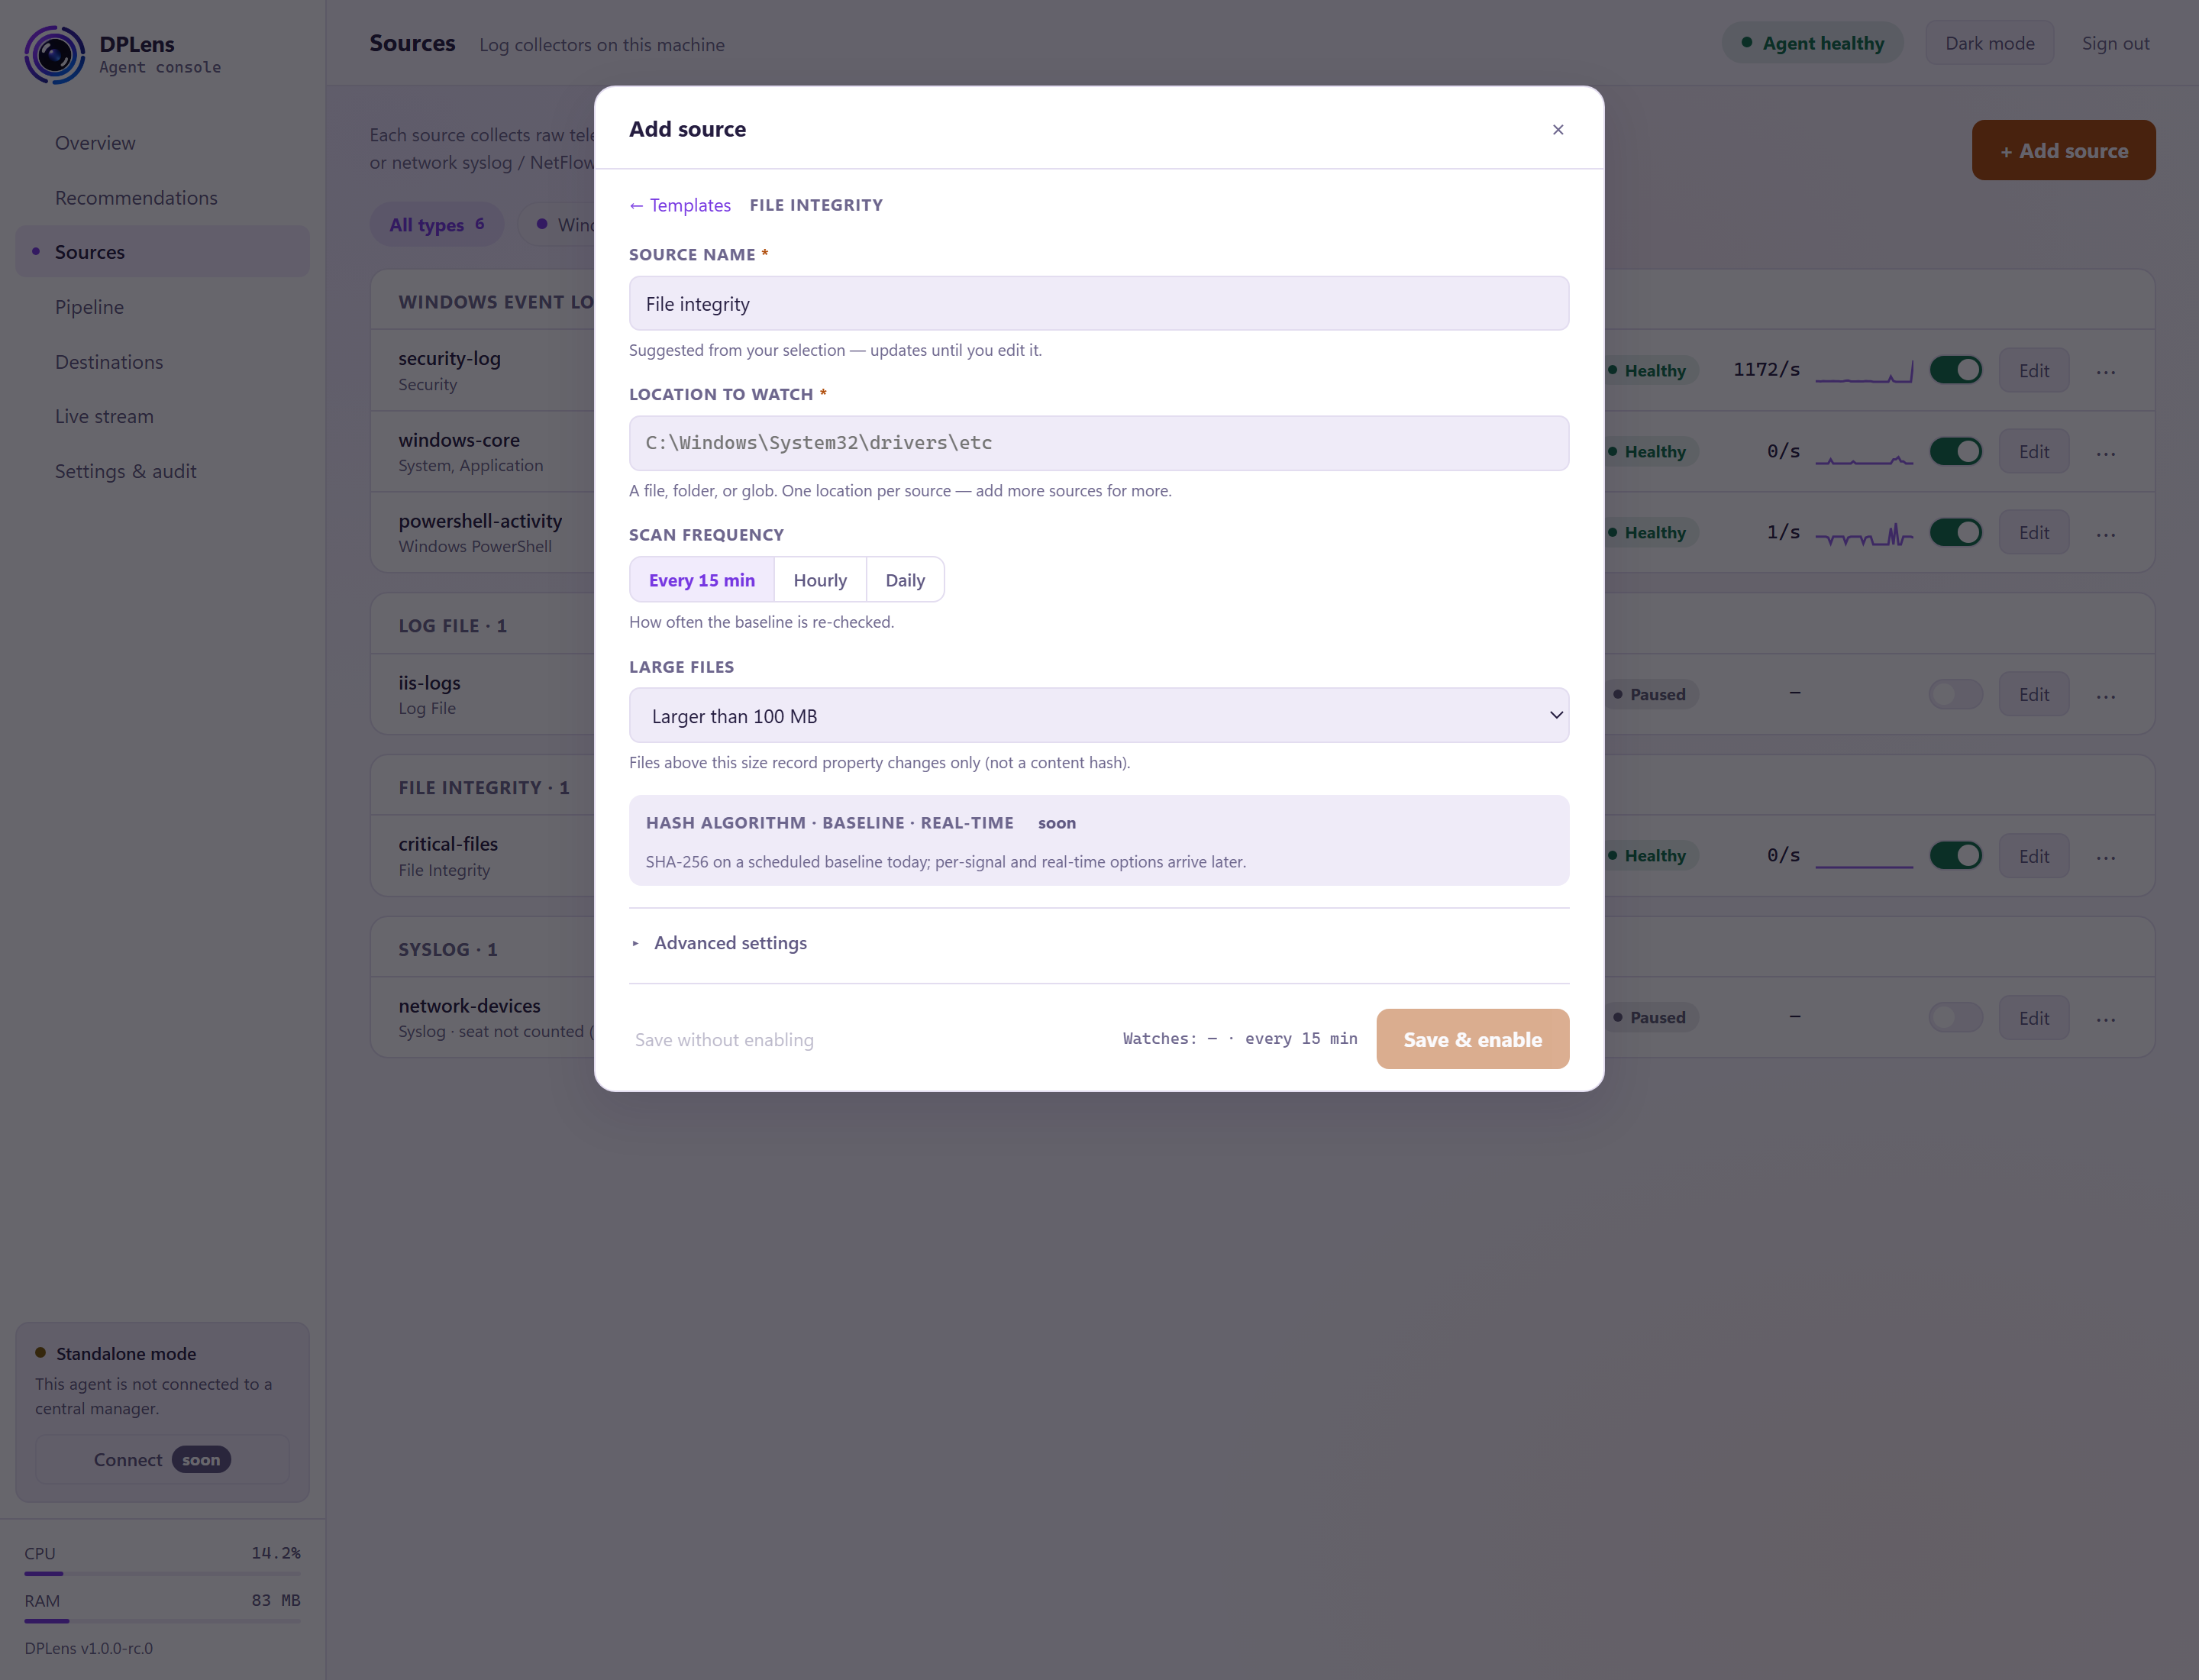
Task: Click the Agent healthy status badge
Action: 1812,43
